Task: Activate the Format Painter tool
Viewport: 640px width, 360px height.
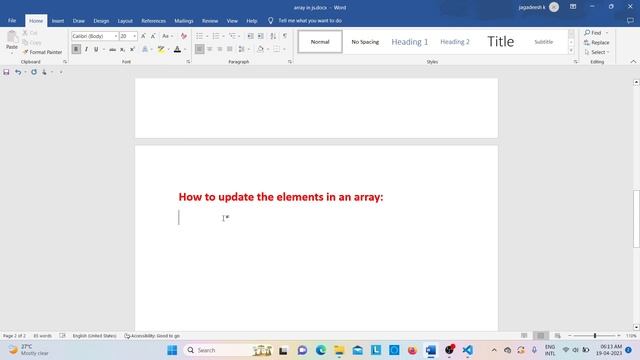Action: pyautogui.click(x=42, y=52)
